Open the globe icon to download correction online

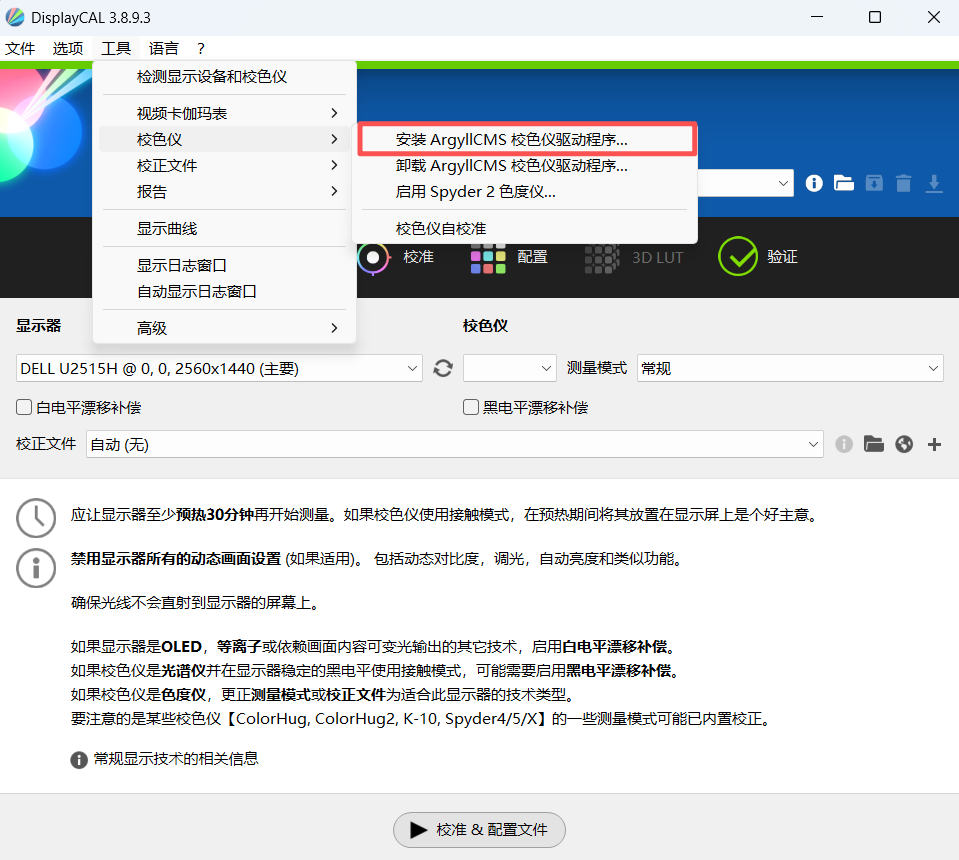904,443
